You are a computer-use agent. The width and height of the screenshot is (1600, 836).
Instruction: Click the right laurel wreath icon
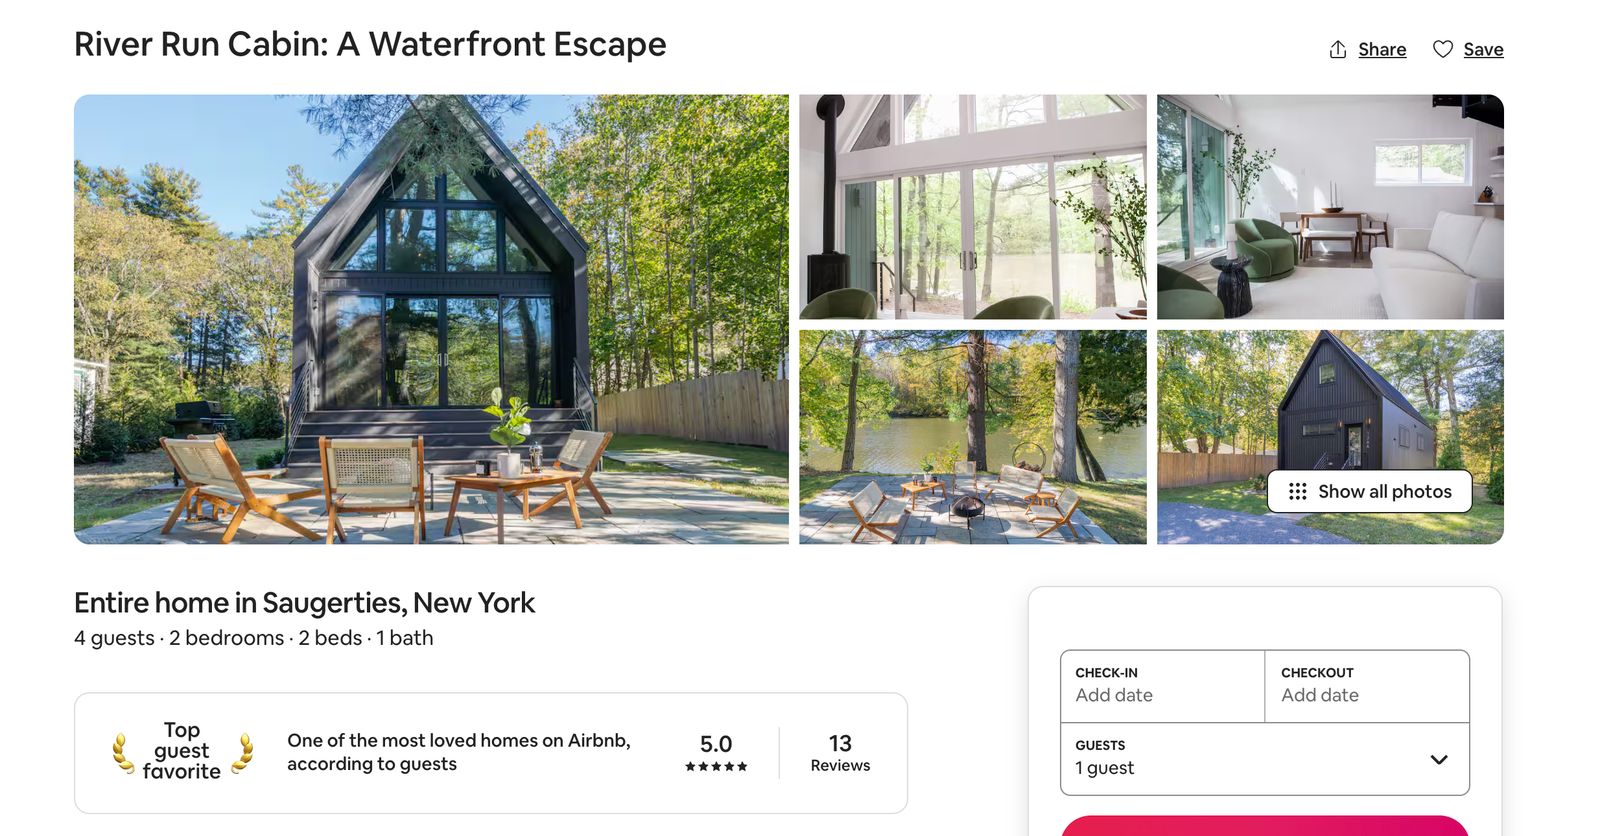pos(242,753)
